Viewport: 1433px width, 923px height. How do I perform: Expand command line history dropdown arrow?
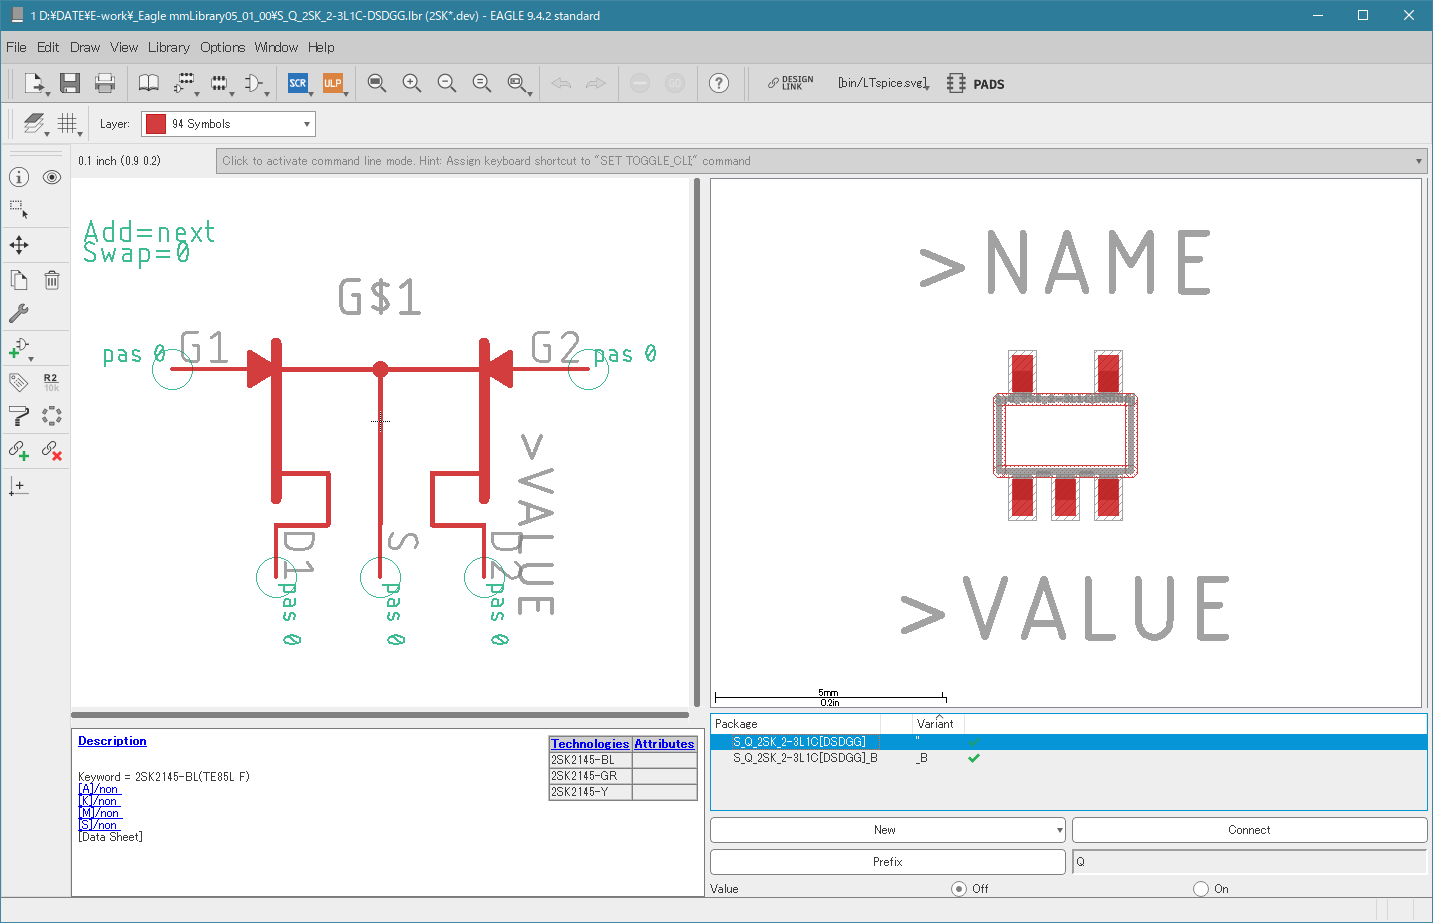pos(1418,161)
